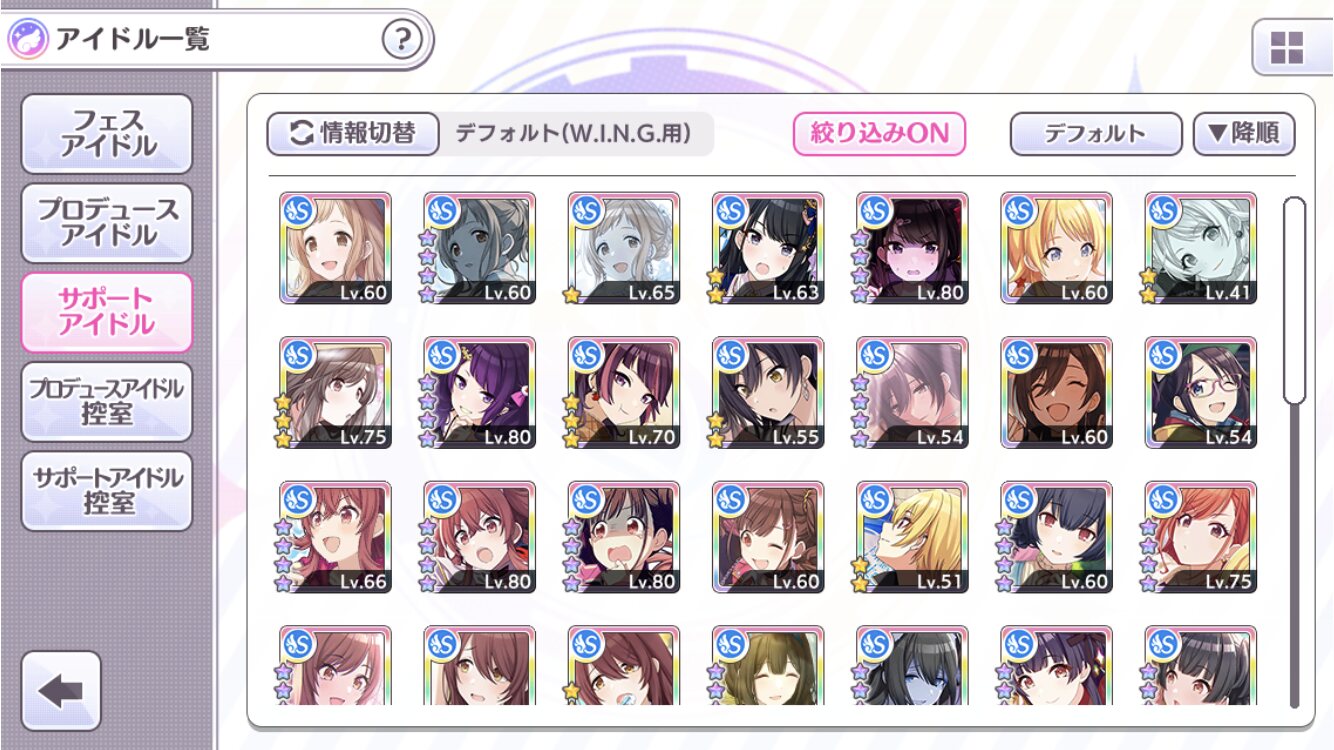Viewport: 1334px width, 750px height.
Task: Select the blonde idol card Lv.51
Action: (x=912, y=537)
